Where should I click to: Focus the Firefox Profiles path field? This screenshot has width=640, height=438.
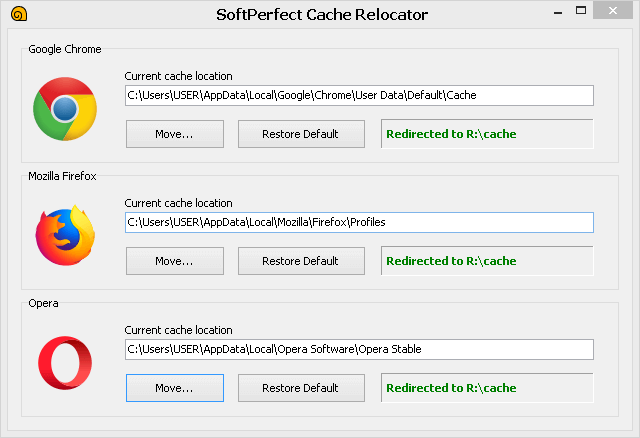(x=358, y=222)
